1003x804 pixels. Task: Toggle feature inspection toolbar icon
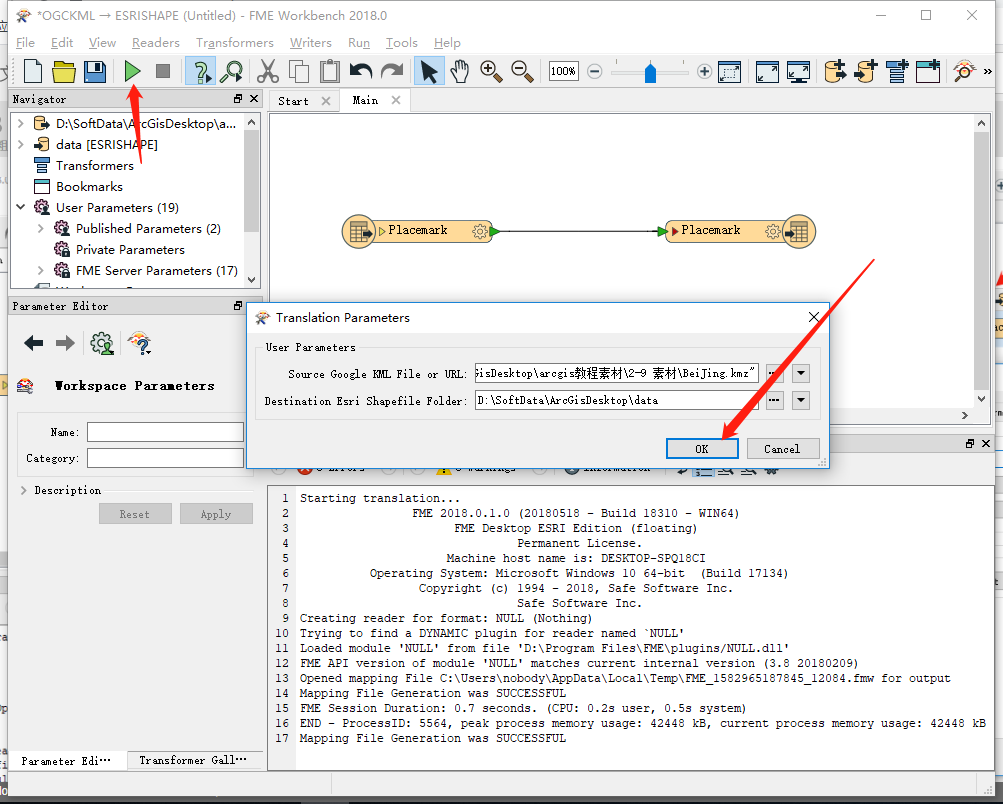point(965,71)
